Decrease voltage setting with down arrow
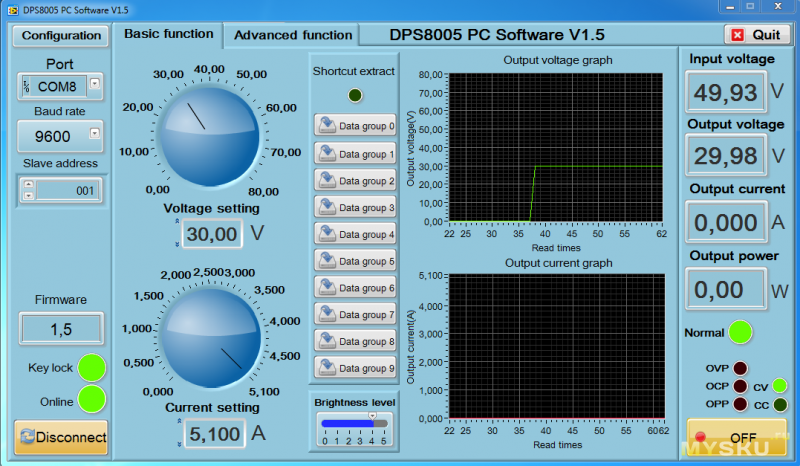 click(177, 244)
